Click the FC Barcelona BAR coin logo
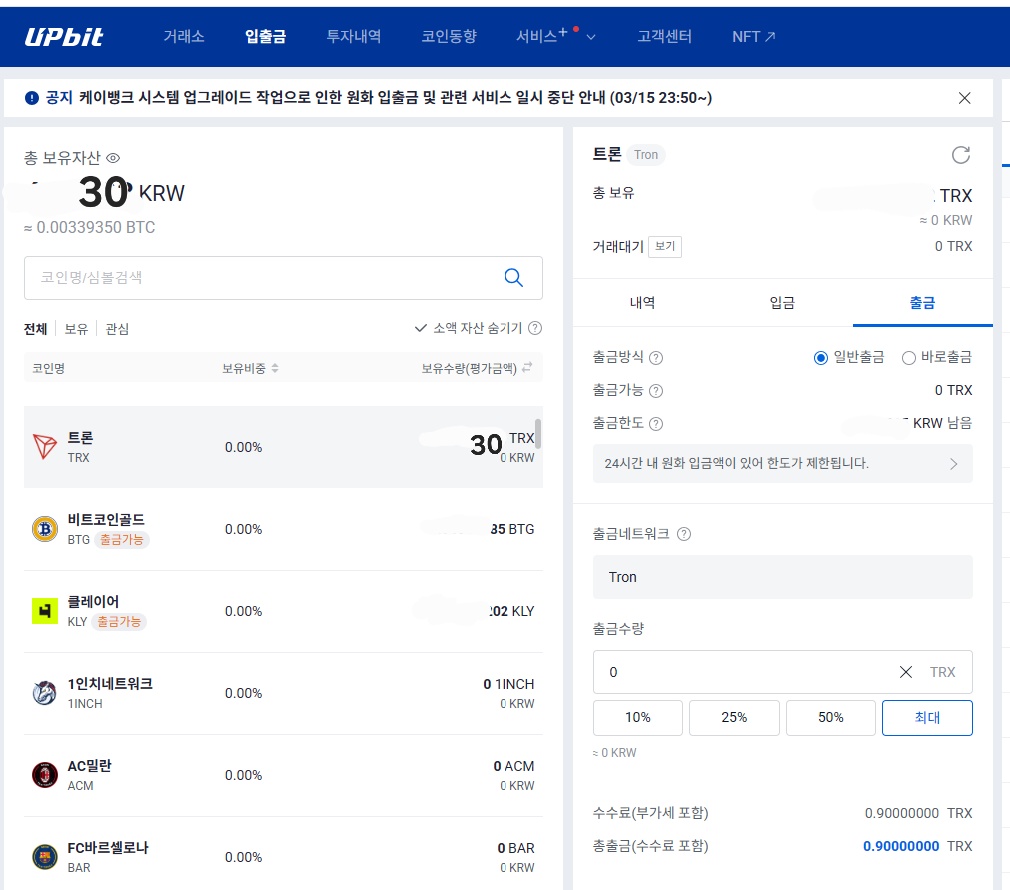1010x890 pixels. pos(44,857)
